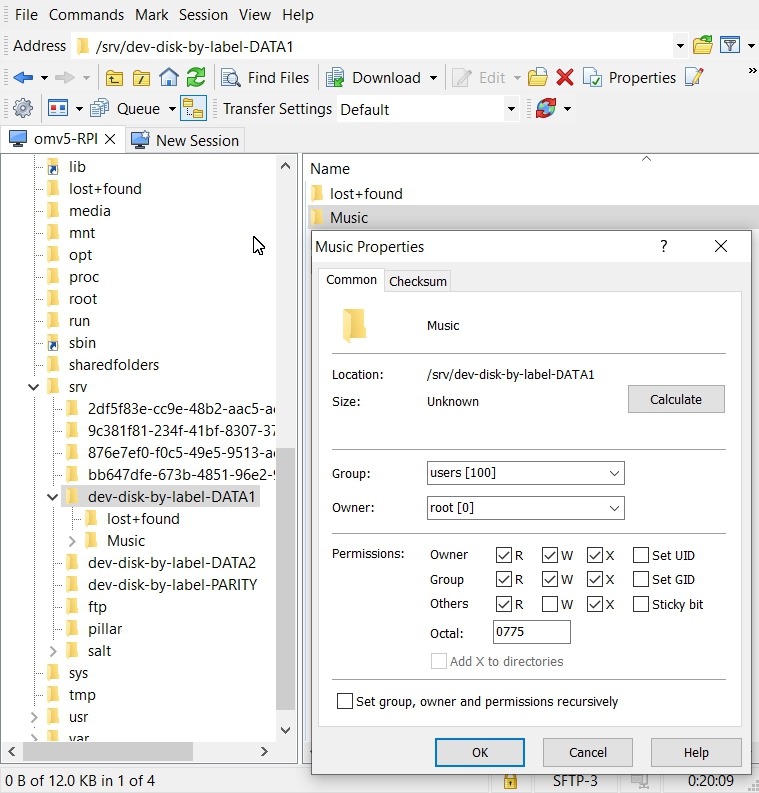Click the Calculate size button

point(676,399)
